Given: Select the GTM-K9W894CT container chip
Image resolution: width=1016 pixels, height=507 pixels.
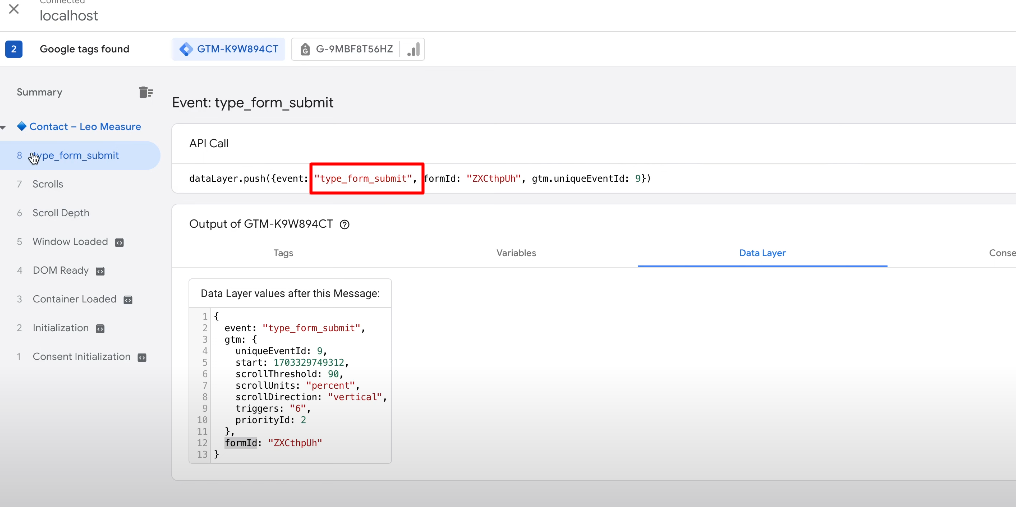Looking at the screenshot, I should 229,49.
